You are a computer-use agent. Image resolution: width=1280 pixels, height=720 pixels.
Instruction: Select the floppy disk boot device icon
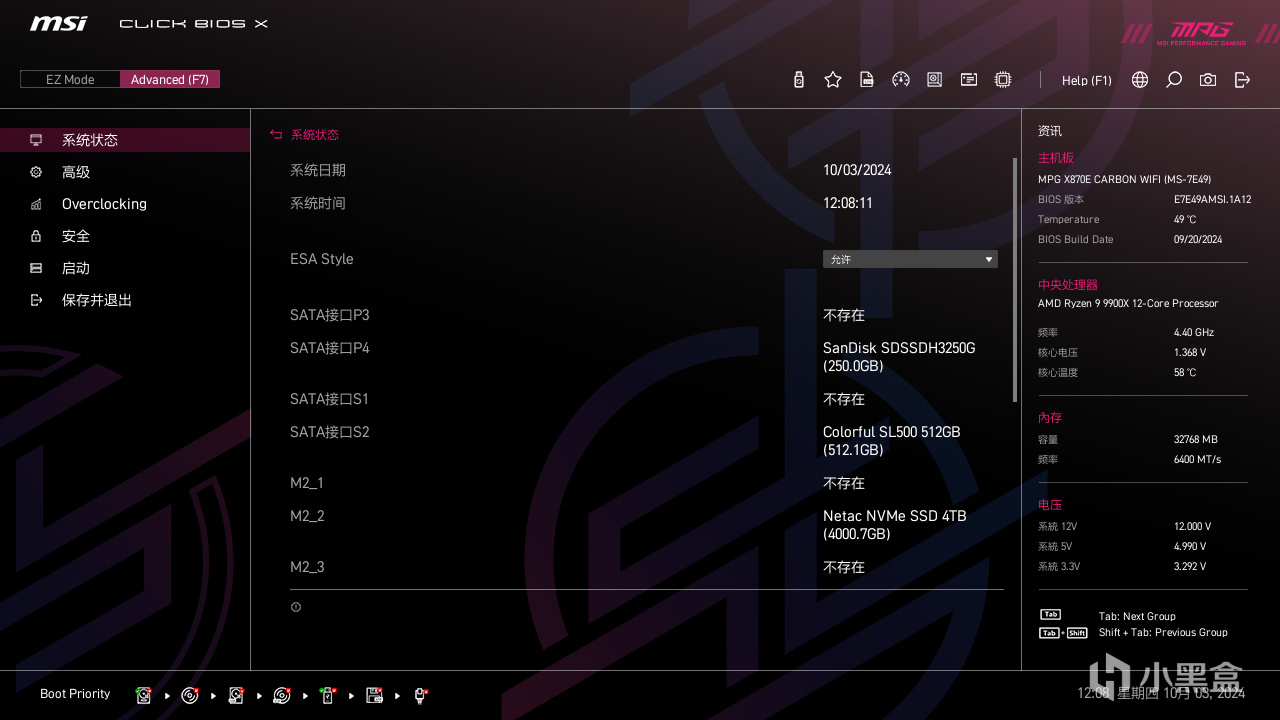click(x=374, y=695)
